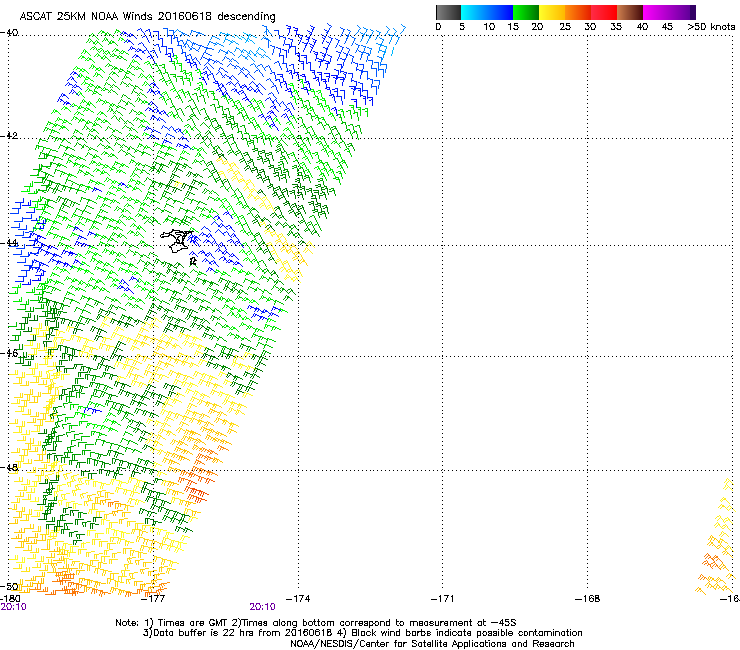
Task: Click the -40 latitude axis label
Action: (9, 33)
